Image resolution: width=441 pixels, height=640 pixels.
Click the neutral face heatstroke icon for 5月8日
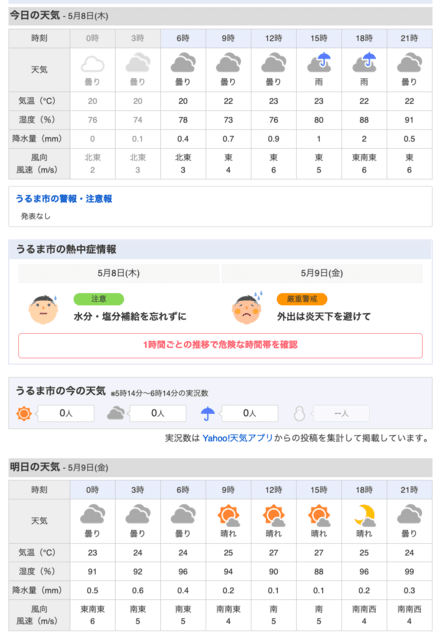[44, 309]
